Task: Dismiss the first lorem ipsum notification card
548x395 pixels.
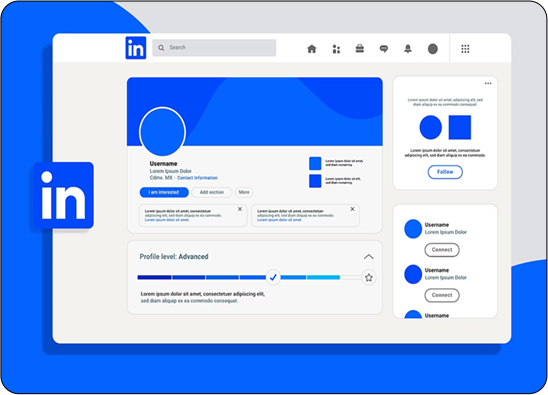Action: point(240,209)
